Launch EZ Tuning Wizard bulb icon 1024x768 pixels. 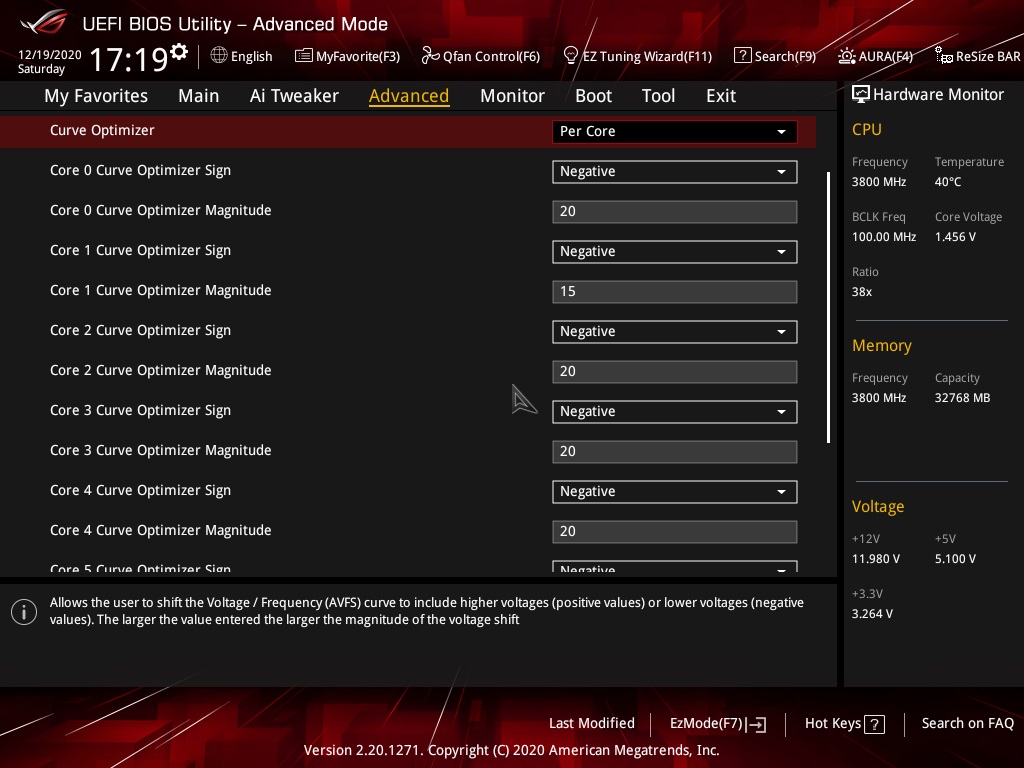pyautogui.click(x=571, y=56)
